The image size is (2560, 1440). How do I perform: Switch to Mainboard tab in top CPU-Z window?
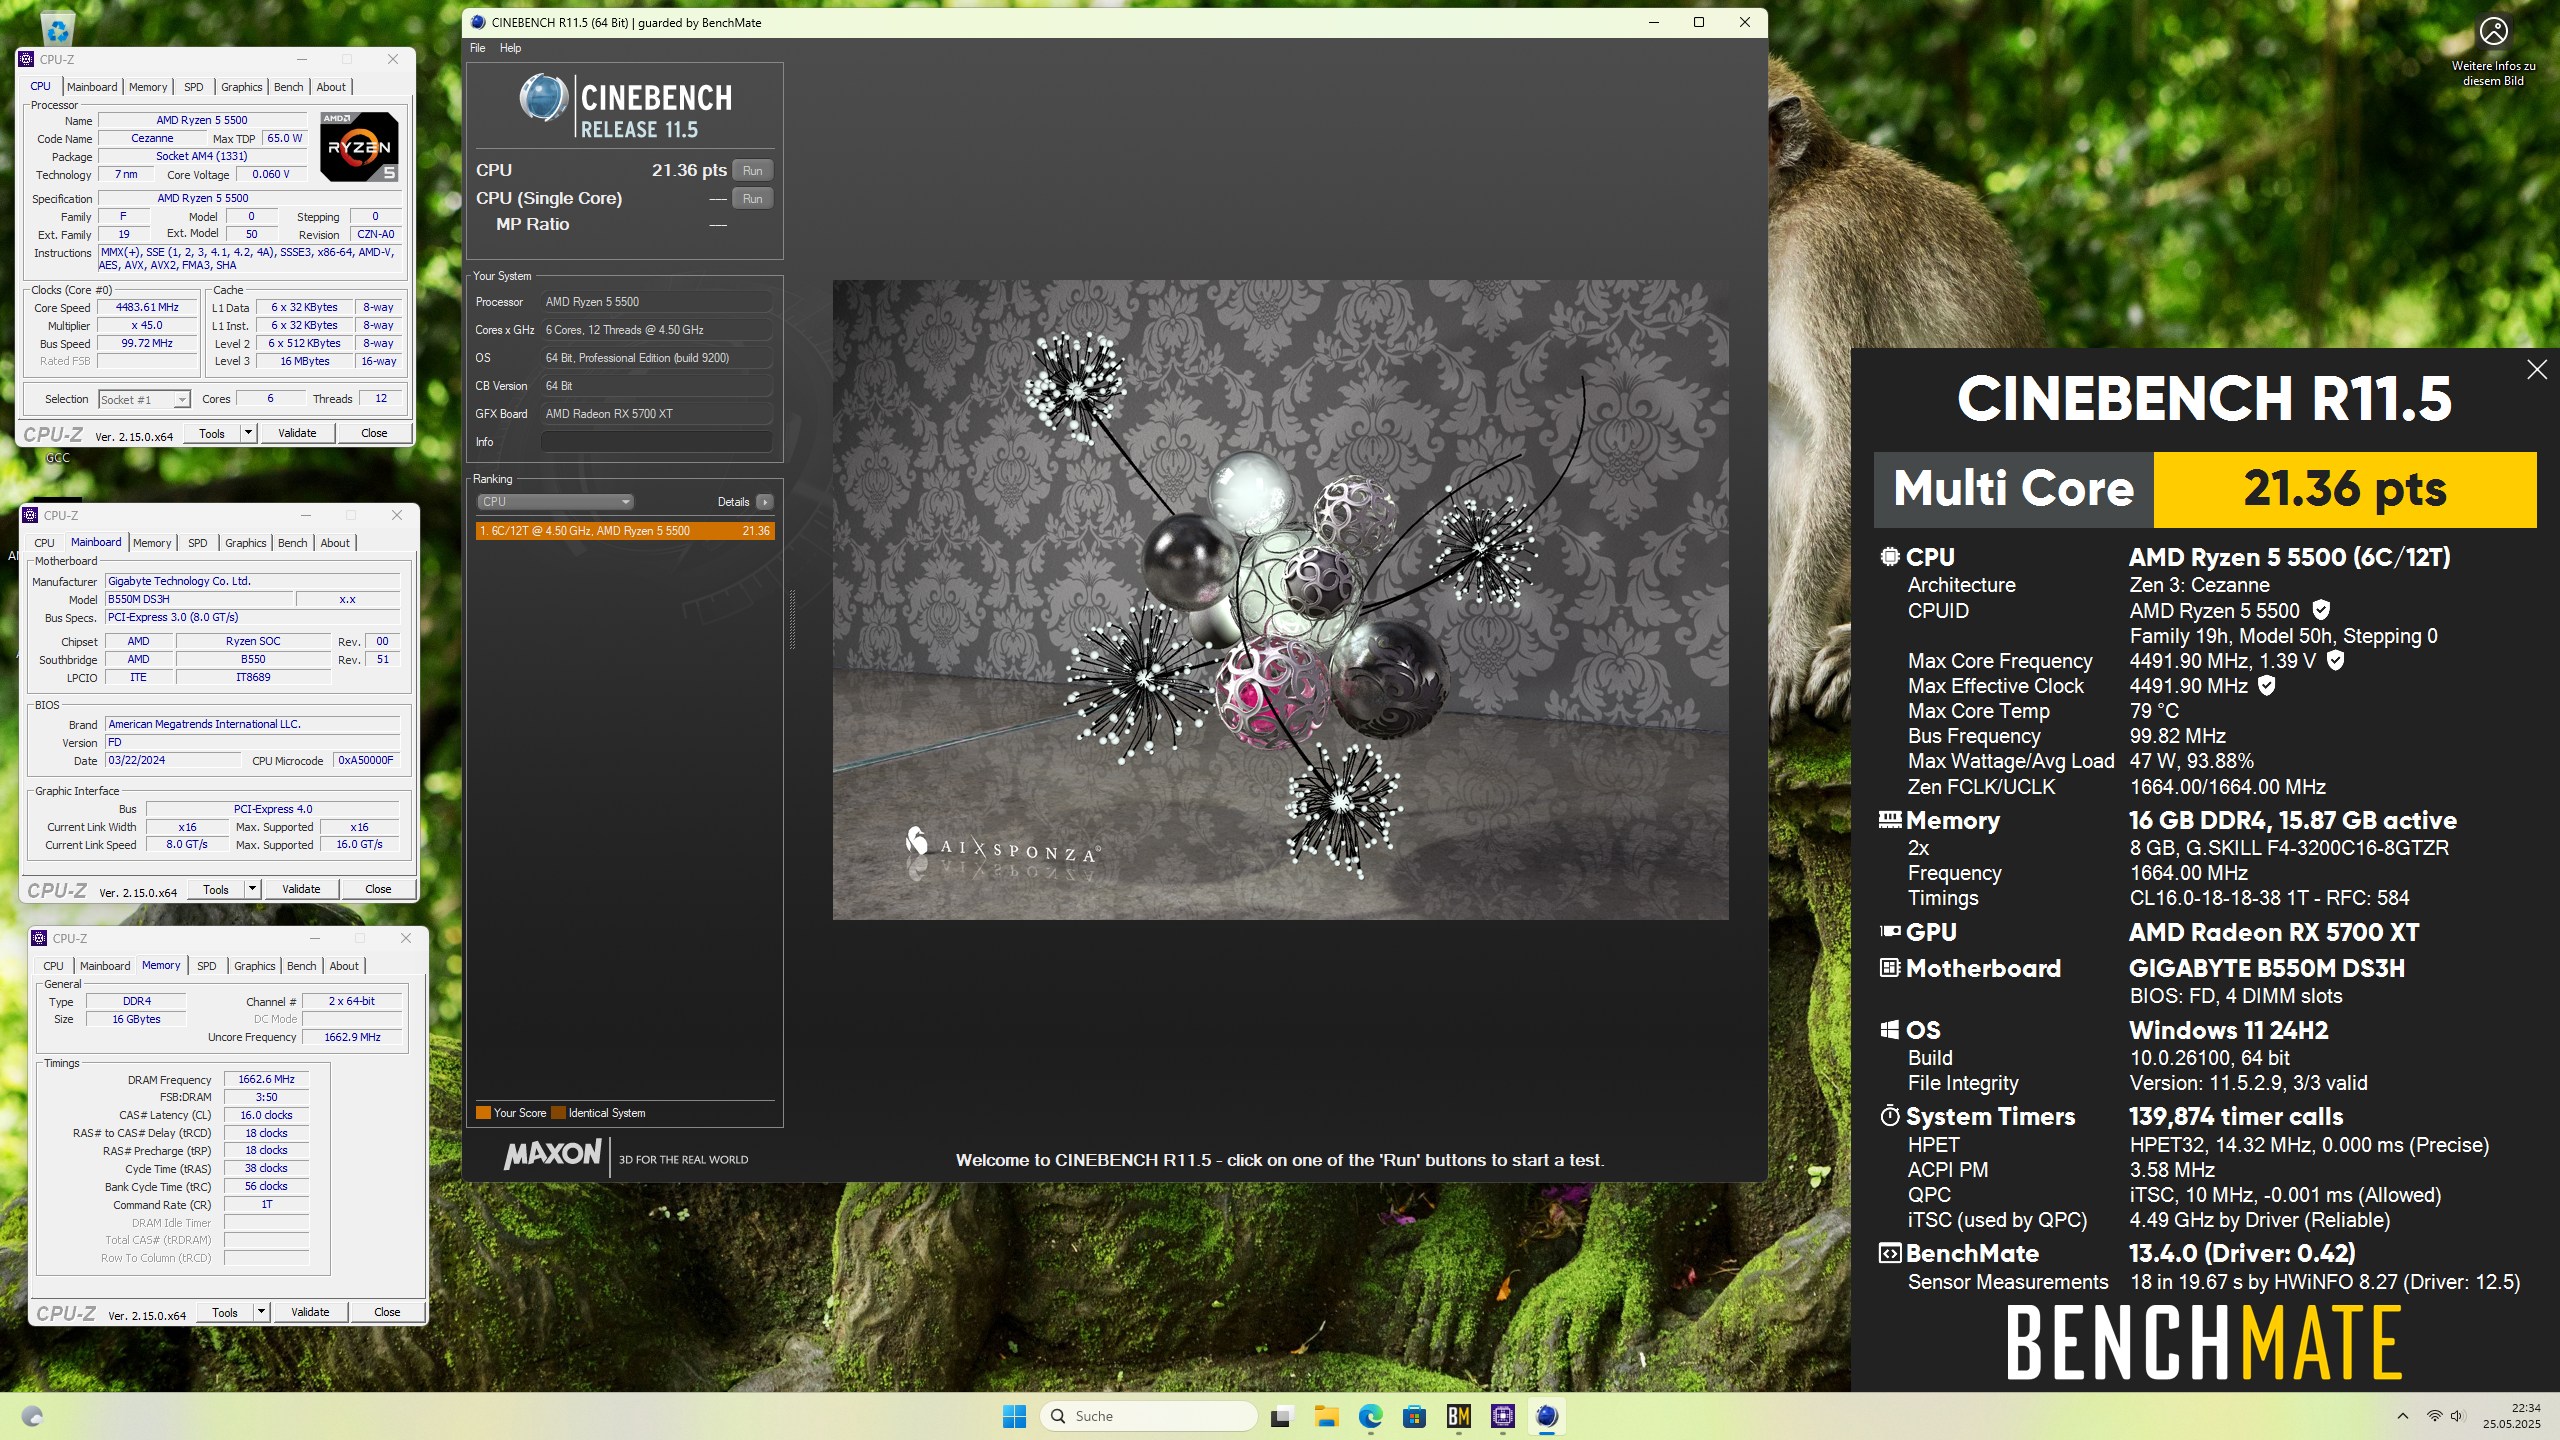(x=92, y=87)
